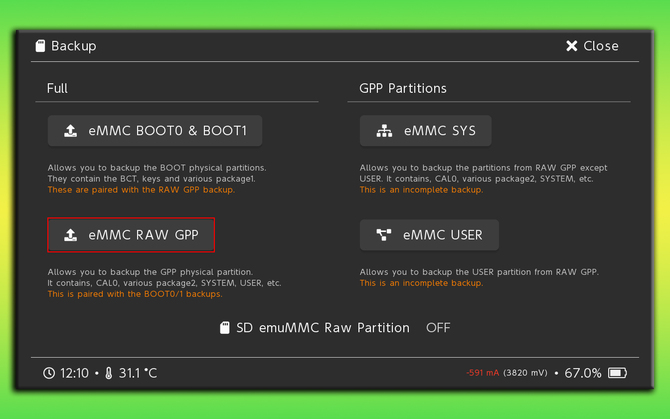Click the X icon next to Close
The image size is (670, 419).
(571, 46)
